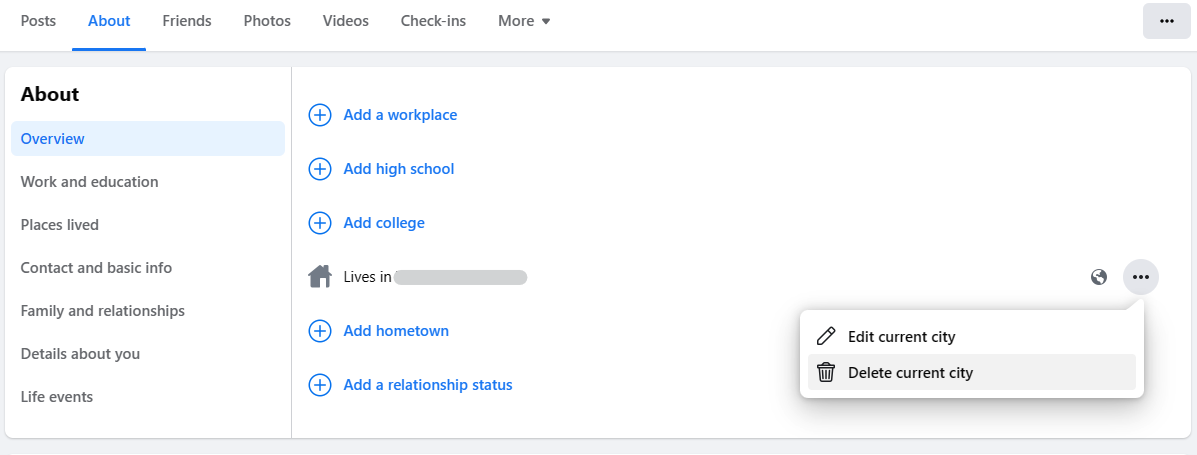Click the globe privacy icon for current city
This screenshot has width=1197, height=455.
pos(1099,277)
